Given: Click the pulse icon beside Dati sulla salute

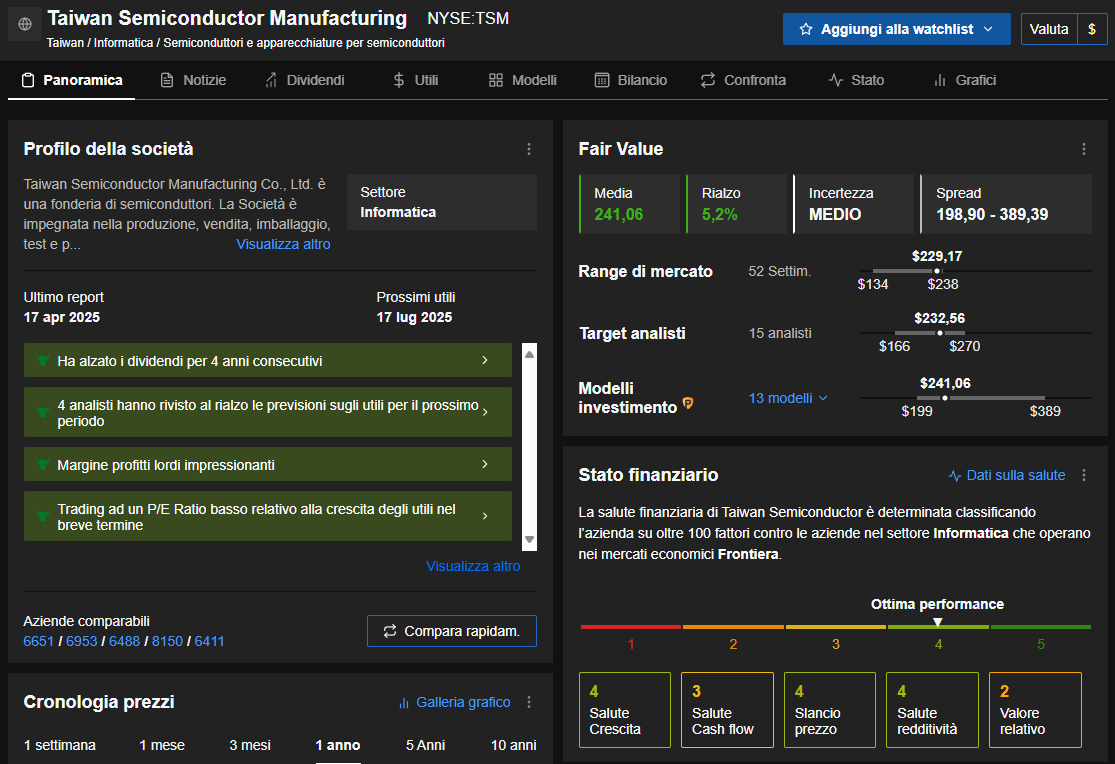Looking at the screenshot, I should coord(955,475).
